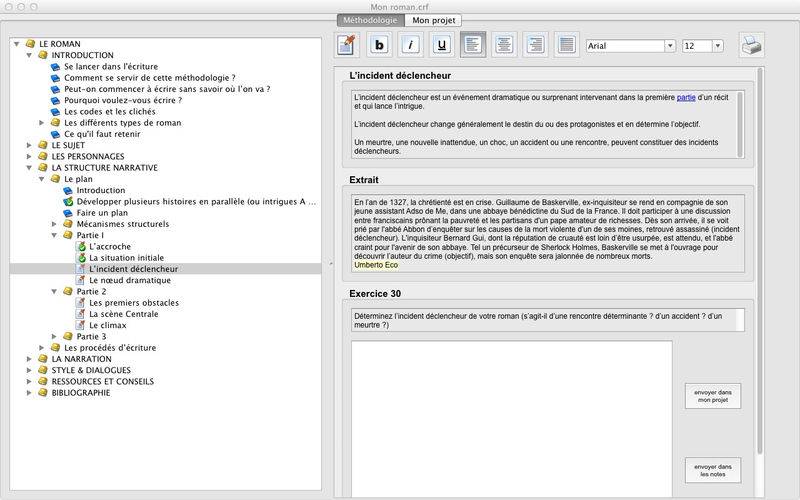
Task: Open Les codes et les clichés
Action: coord(110,111)
